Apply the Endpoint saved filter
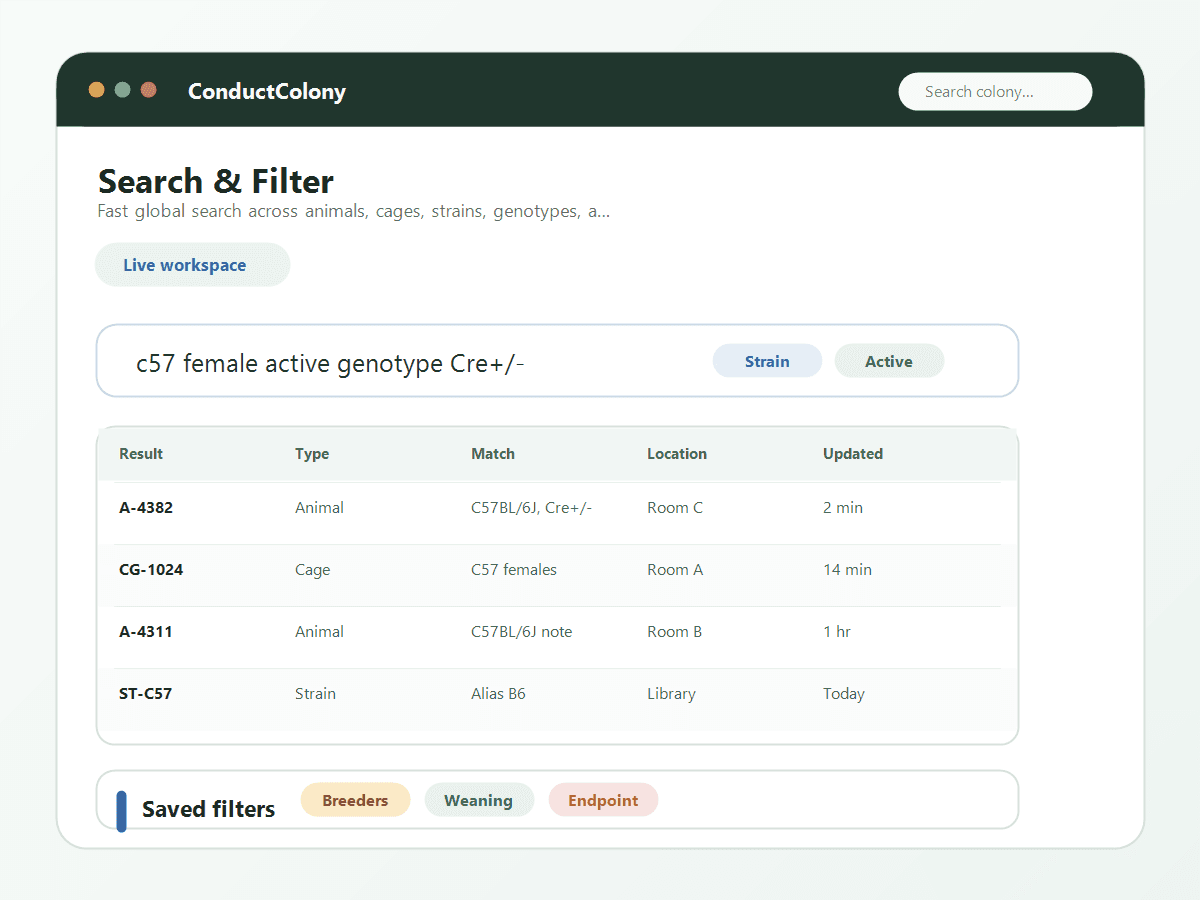 [x=603, y=800]
